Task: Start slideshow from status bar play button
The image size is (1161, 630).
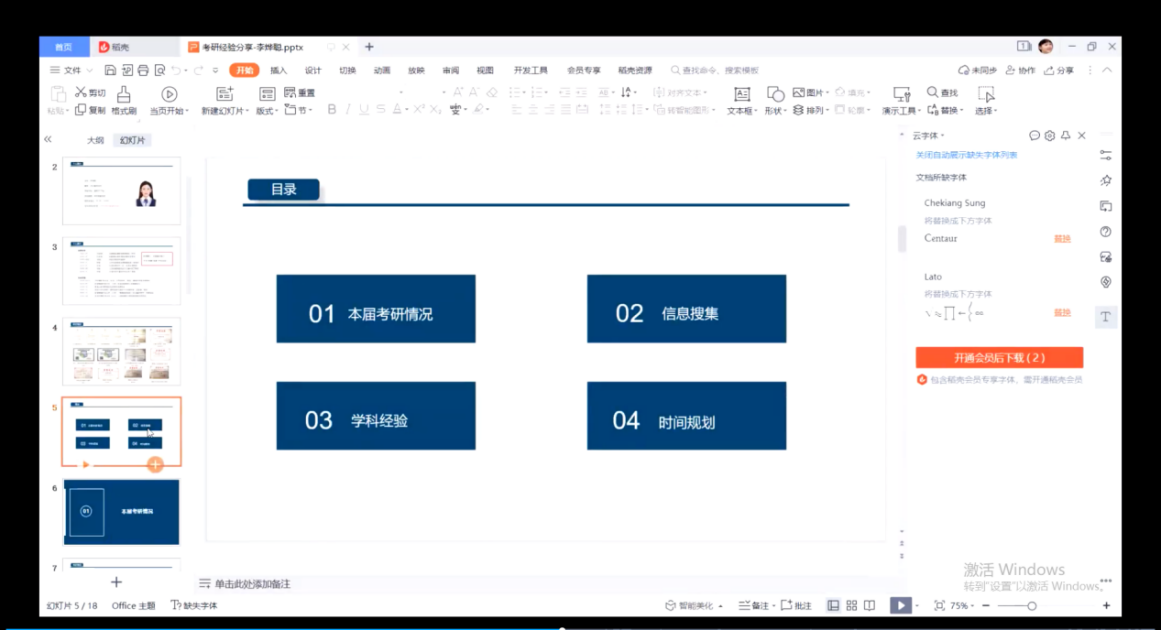Action: coord(901,606)
